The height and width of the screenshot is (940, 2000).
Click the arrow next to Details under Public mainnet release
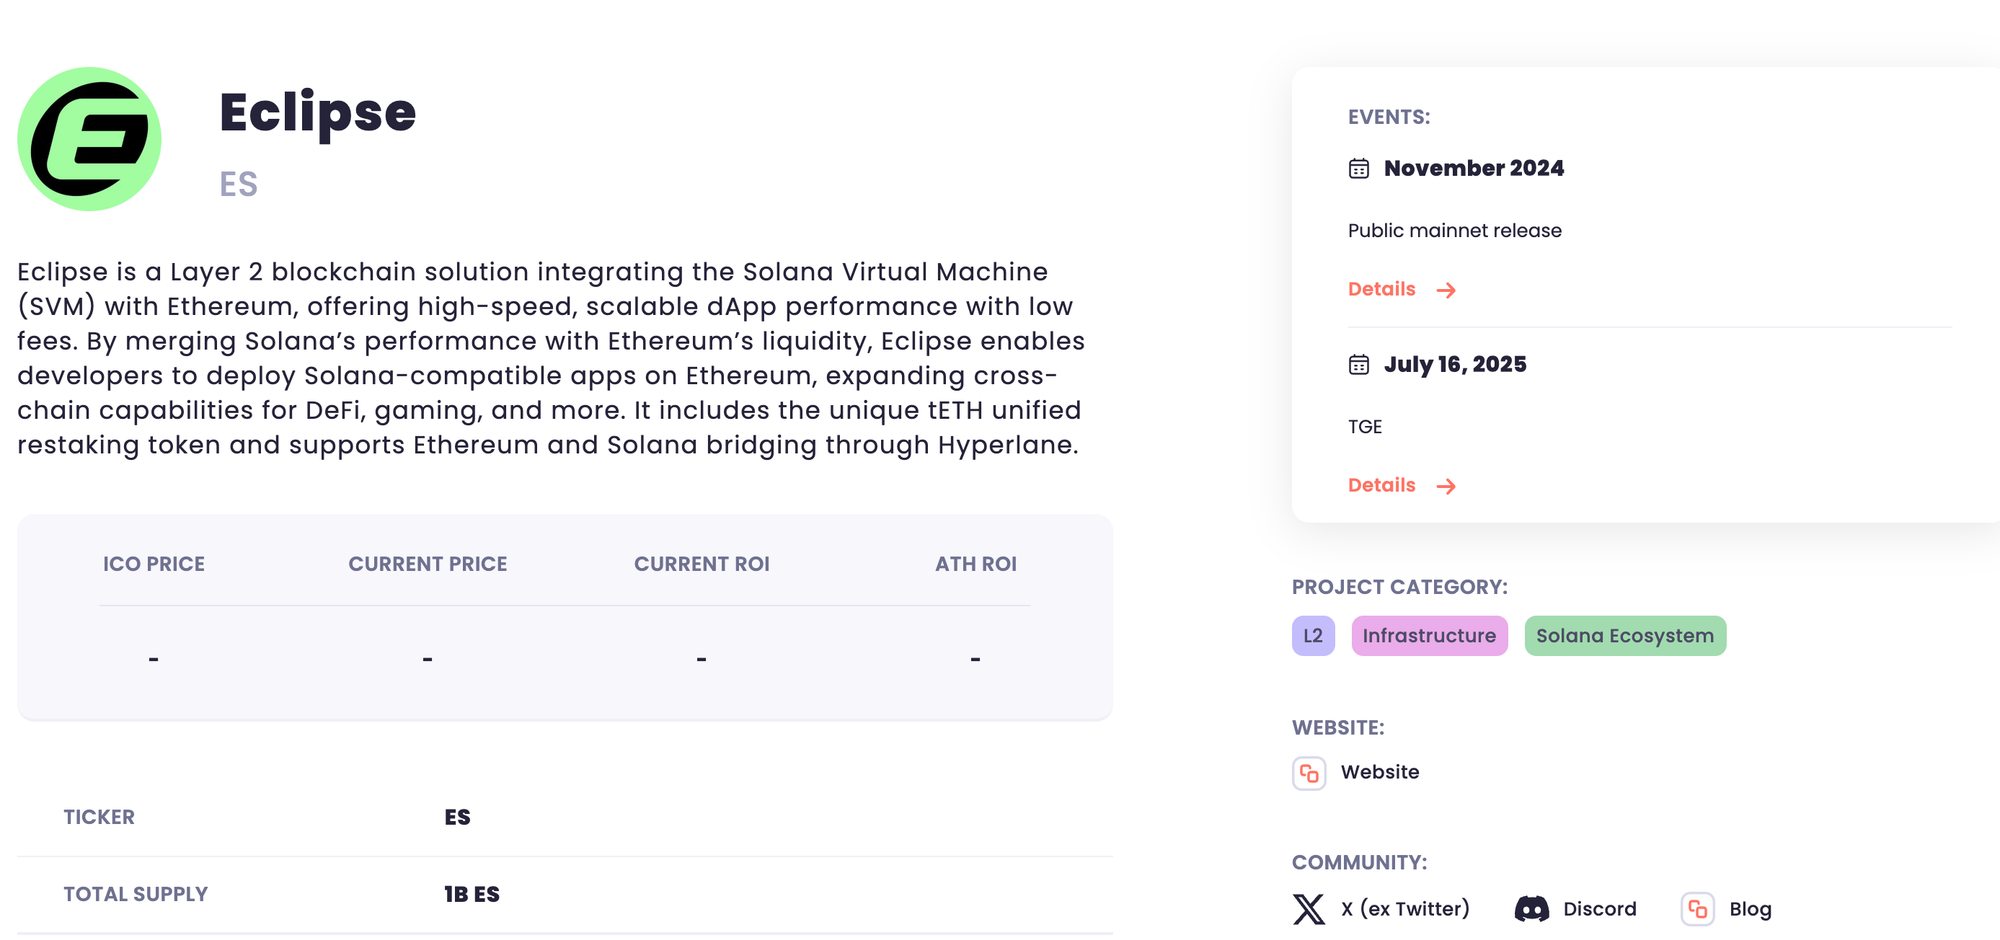tap(1446, 290)
